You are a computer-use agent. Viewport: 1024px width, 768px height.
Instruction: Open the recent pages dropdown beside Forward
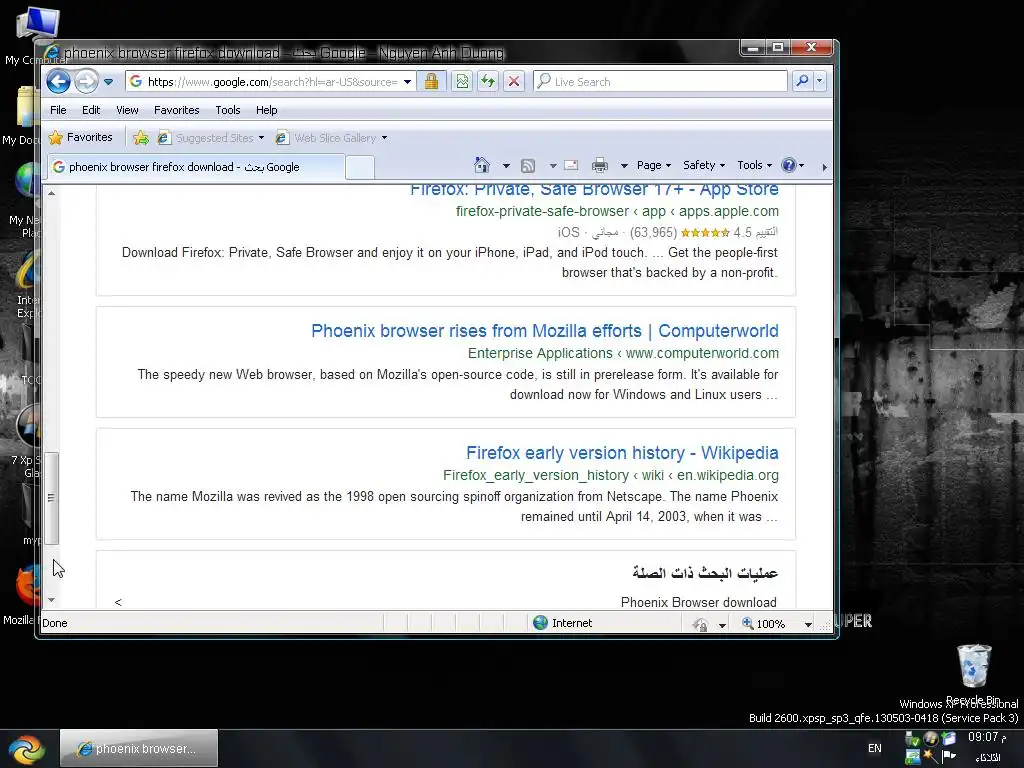[x=108, y=82]
